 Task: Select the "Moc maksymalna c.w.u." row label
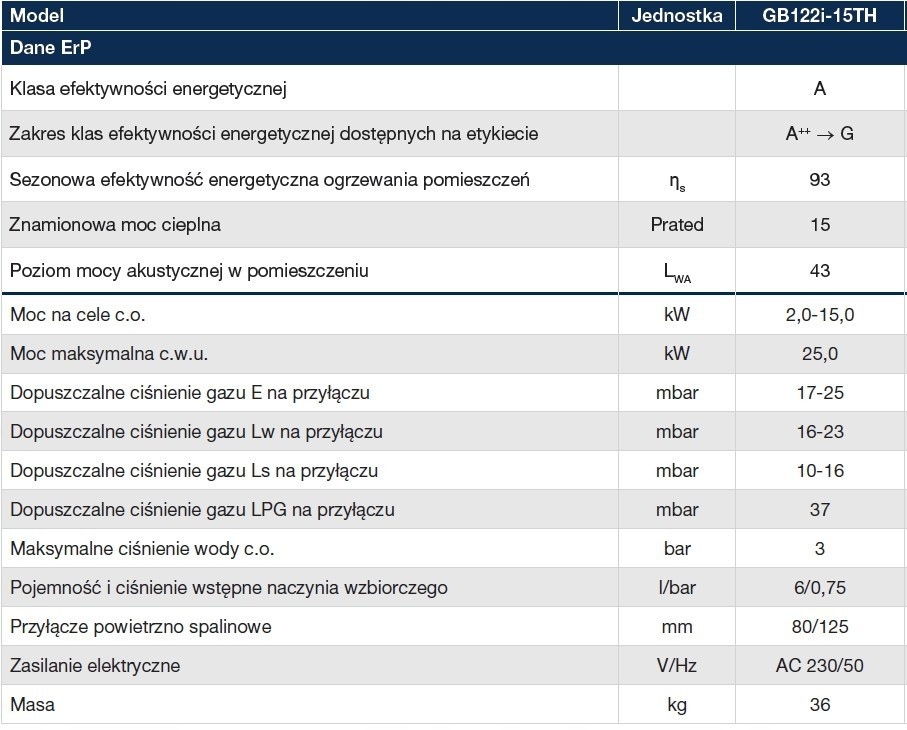[109, 354]
